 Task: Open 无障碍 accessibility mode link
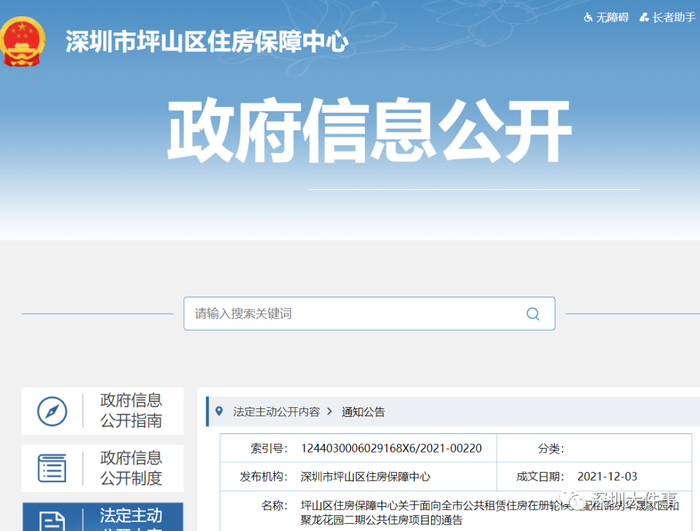pyautogui.click(x=612, y=17)
